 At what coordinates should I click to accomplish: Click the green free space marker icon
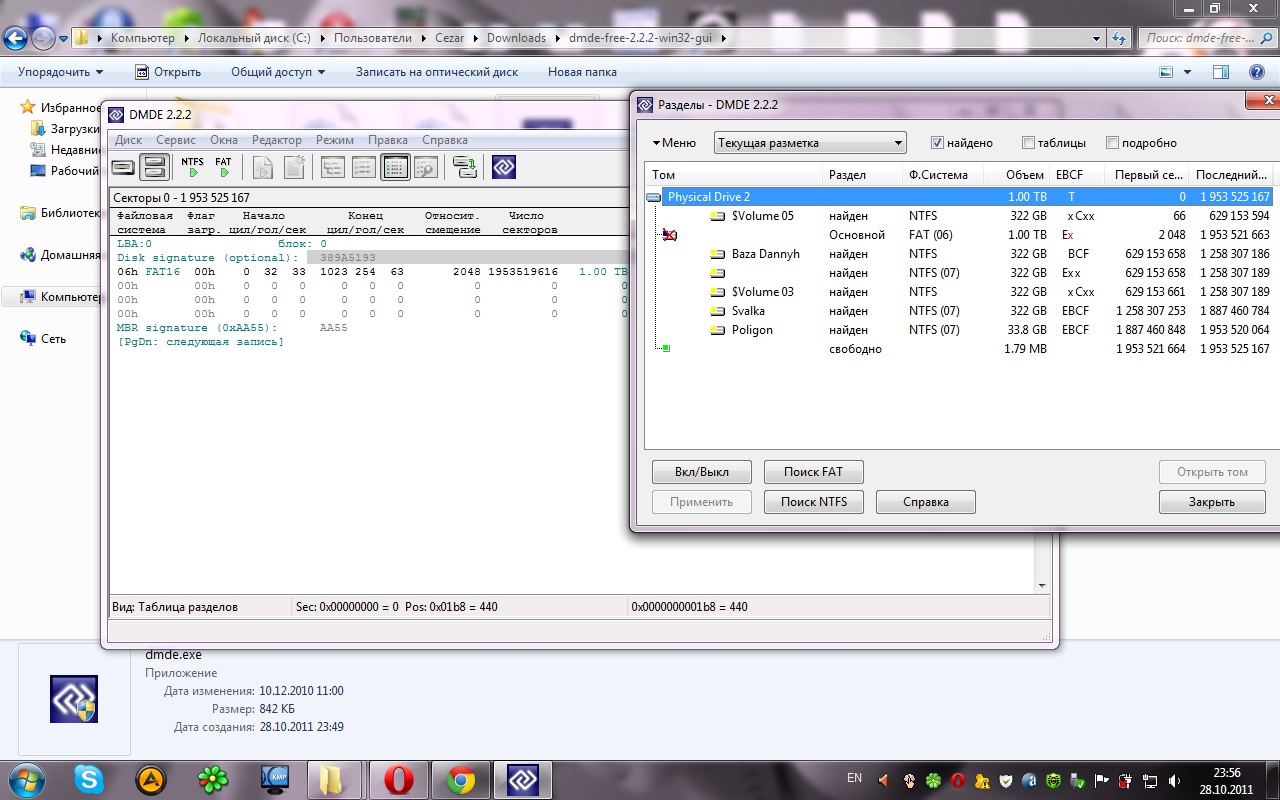pyautogui.click(x=666, y=348)
